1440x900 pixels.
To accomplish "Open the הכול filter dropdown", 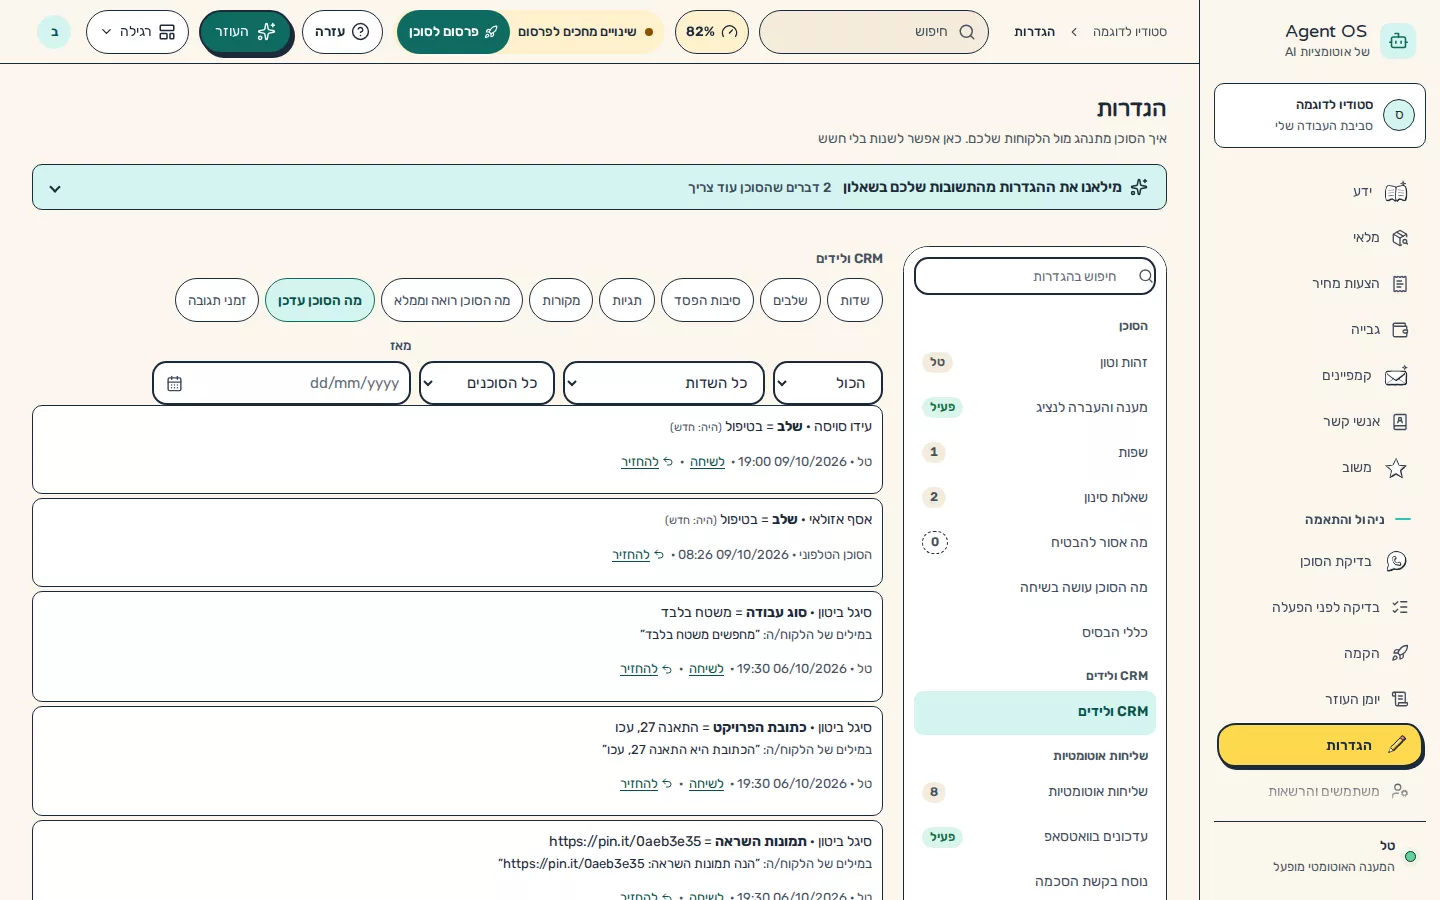I will (x=828, y=383).
